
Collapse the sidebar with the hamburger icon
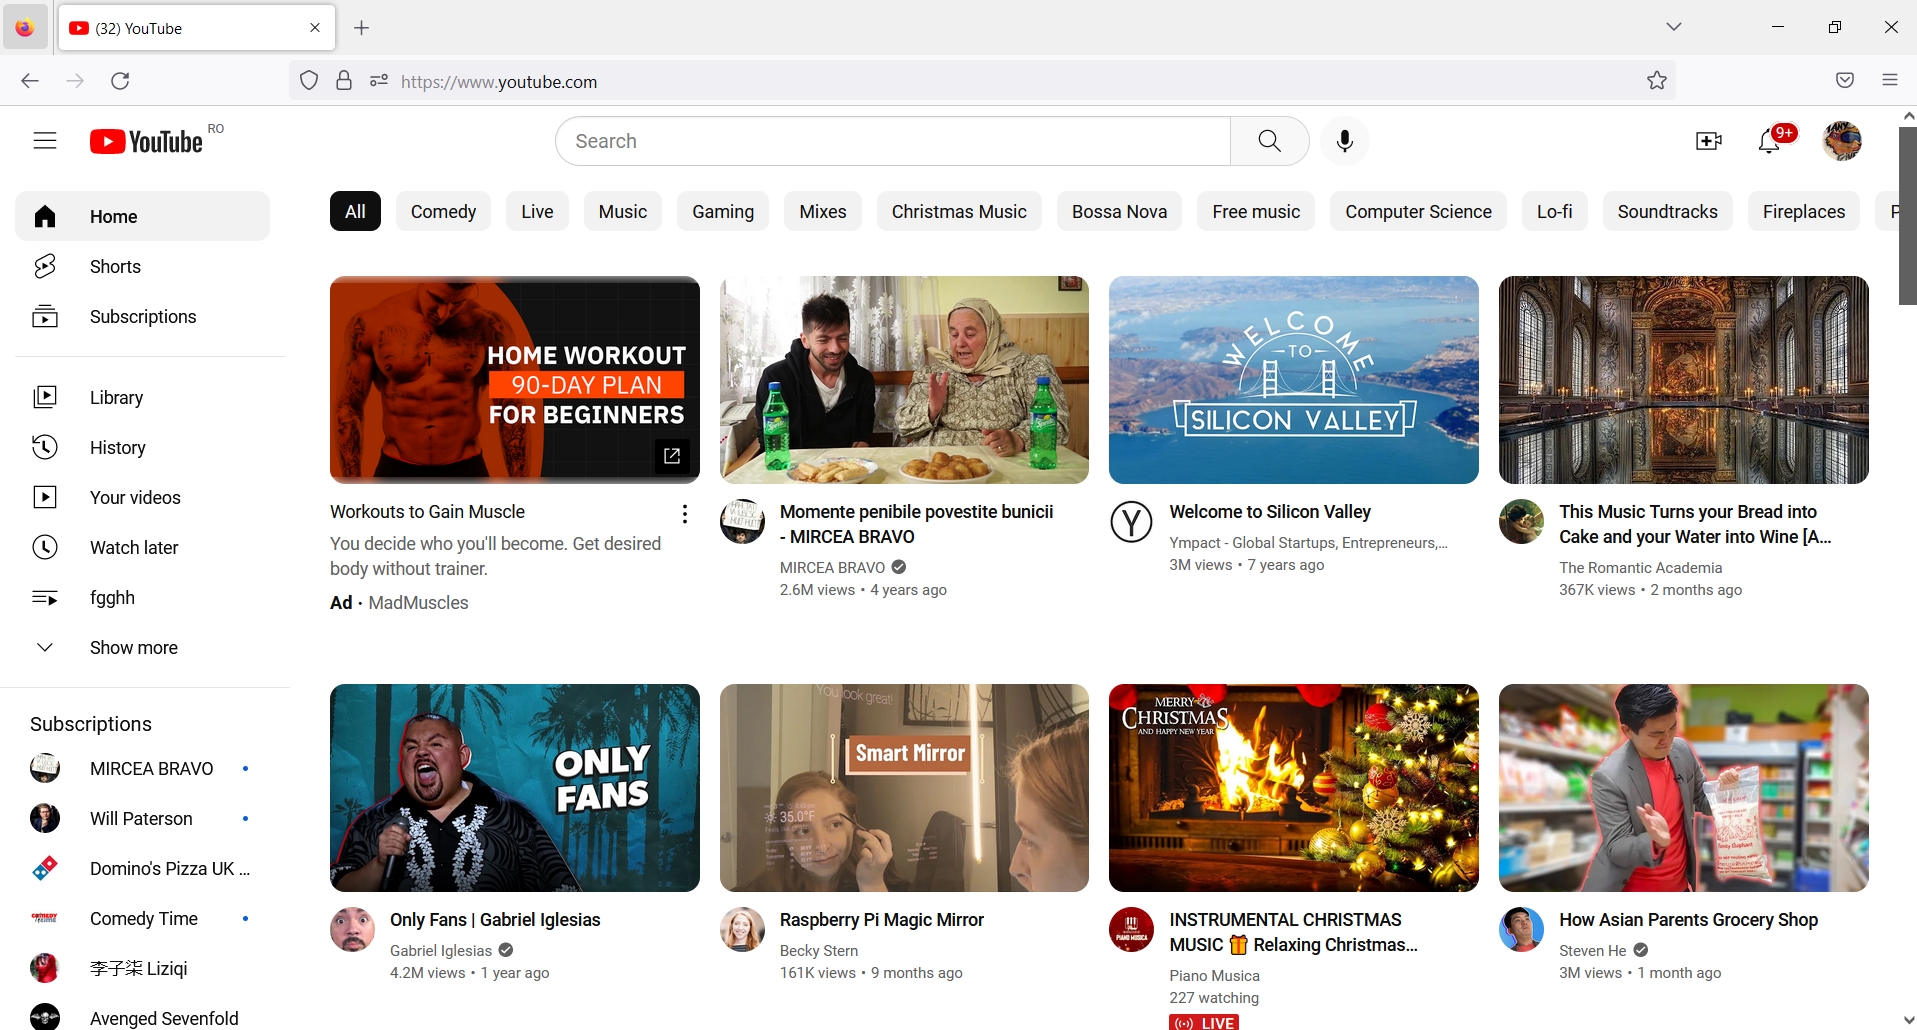45,140
